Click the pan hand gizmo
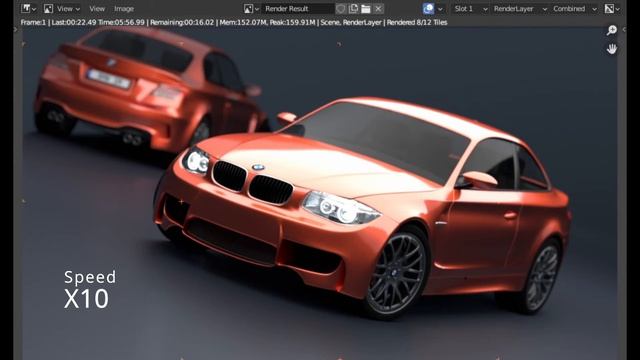Screen dimensions: 640x360 tap(611, 49)
